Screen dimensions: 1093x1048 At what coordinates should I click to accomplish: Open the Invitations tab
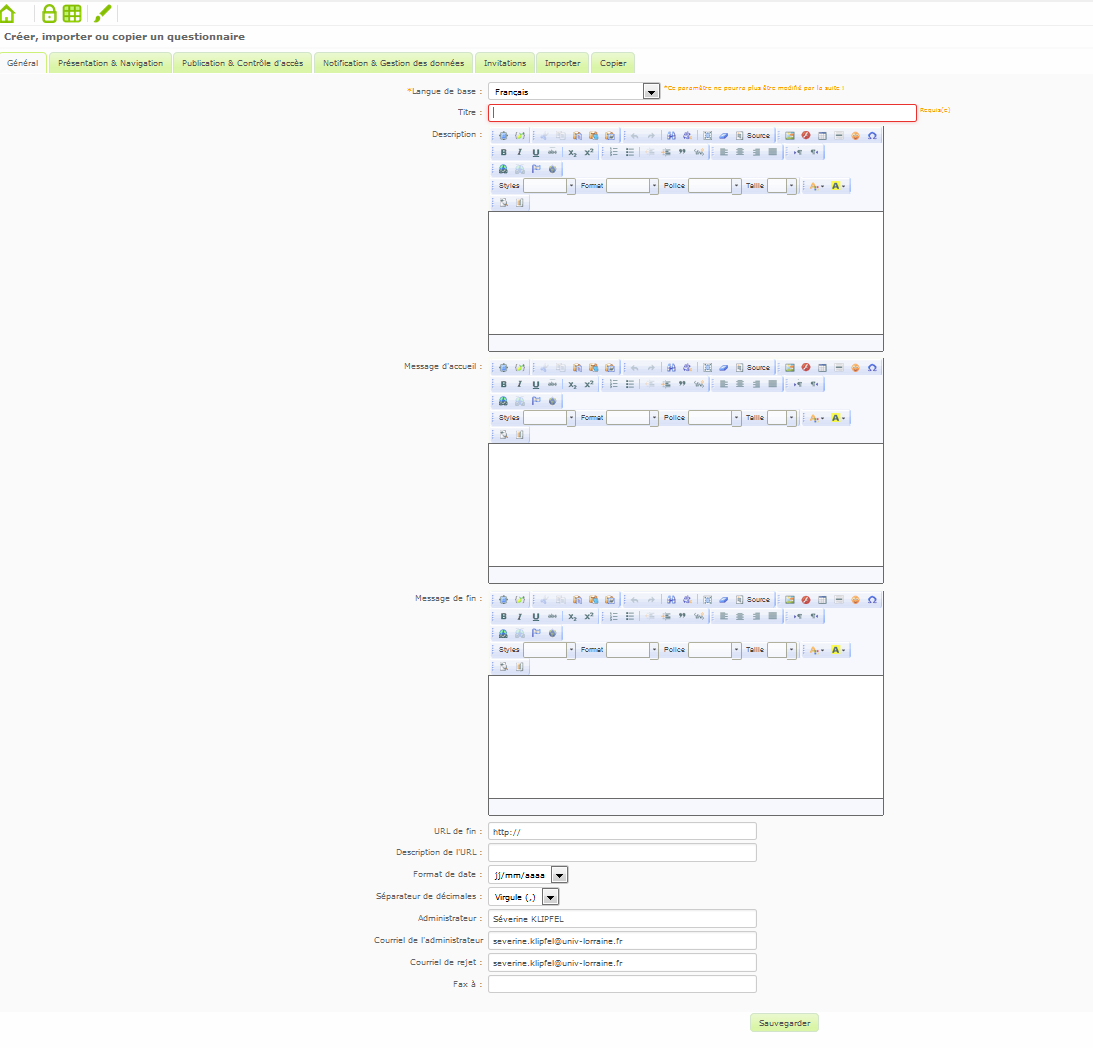[505, 63]
